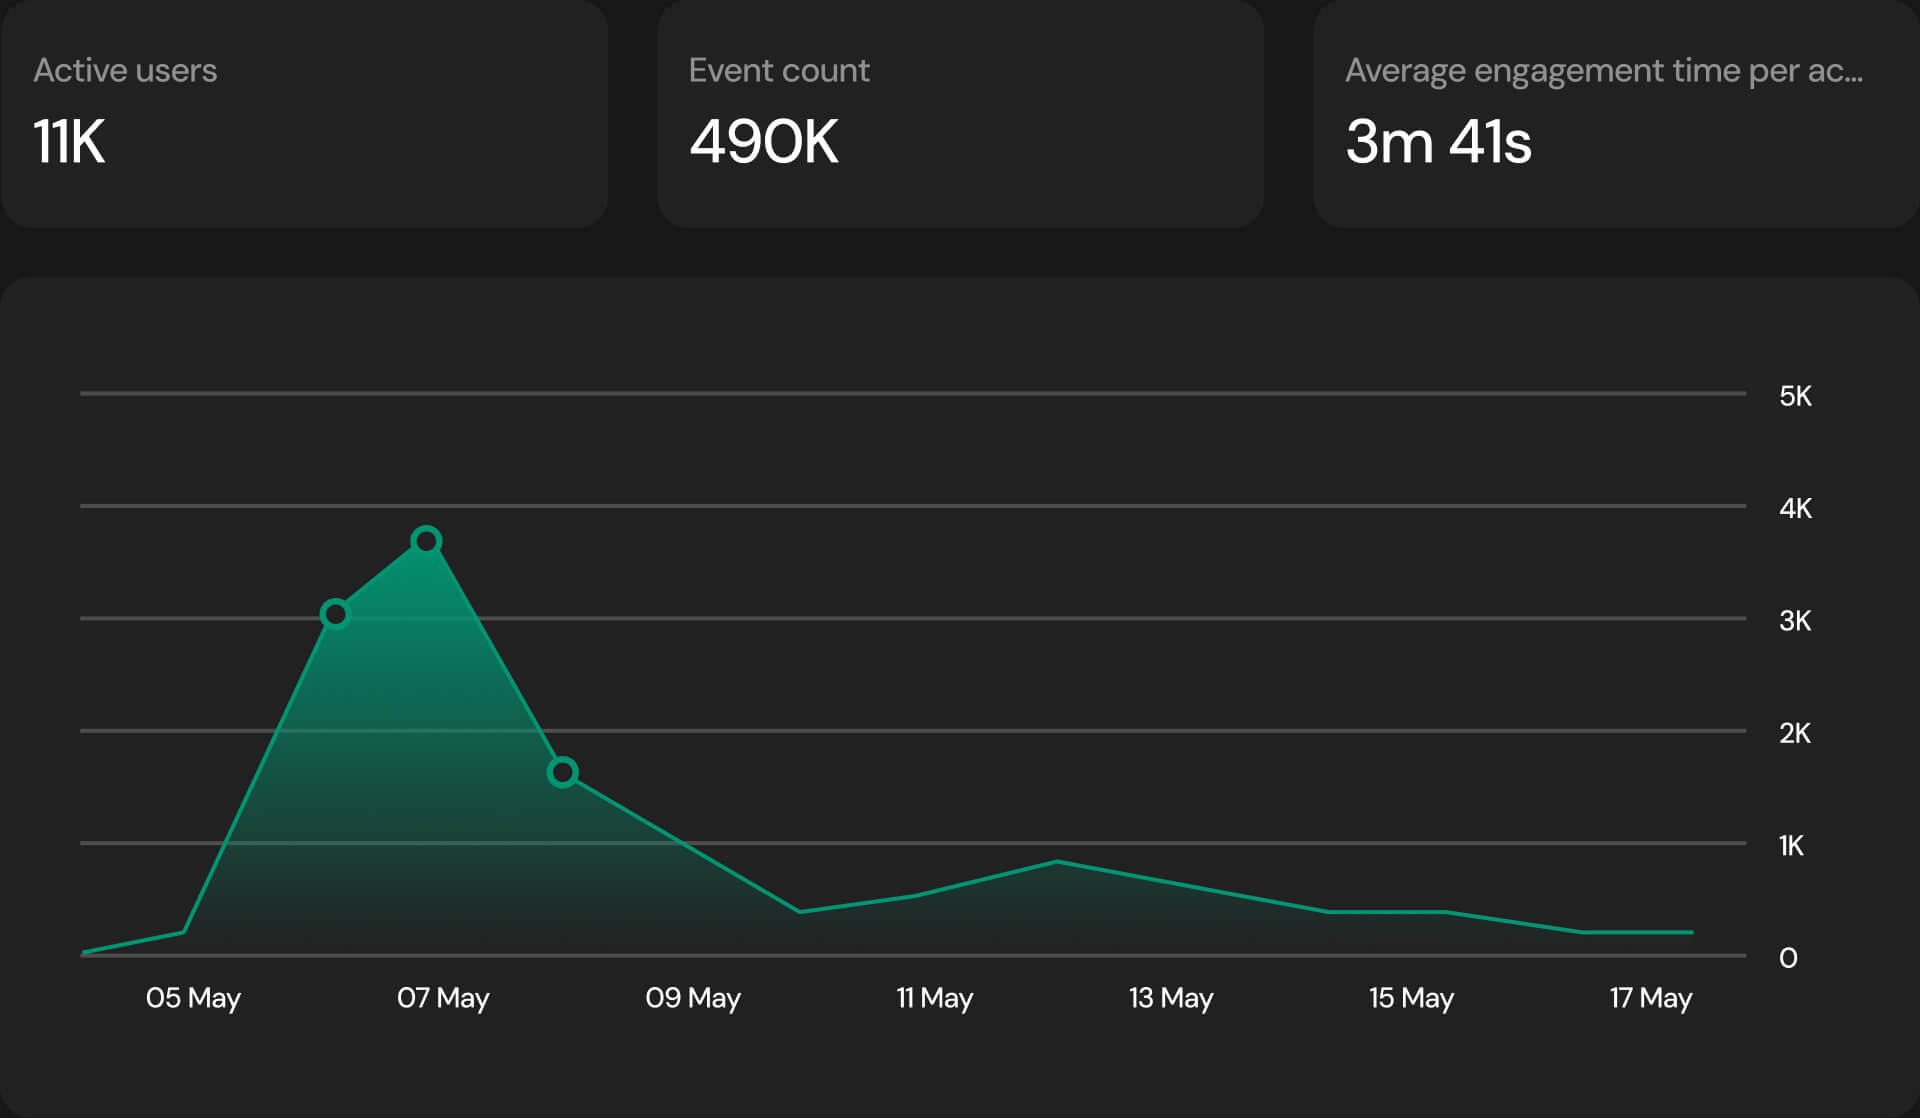
Task: Click the 13 May axis label
Action: coord(1171,998)
